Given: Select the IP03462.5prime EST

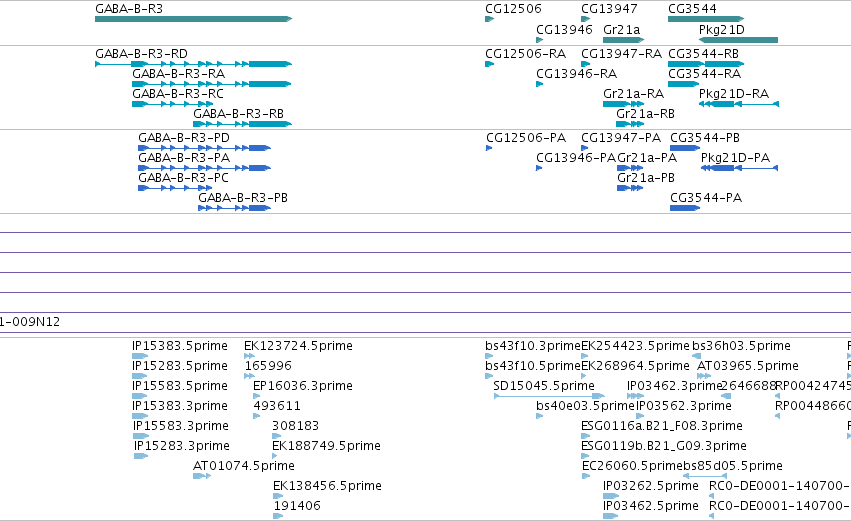Looking at the screenshot, I should [611, 517].
